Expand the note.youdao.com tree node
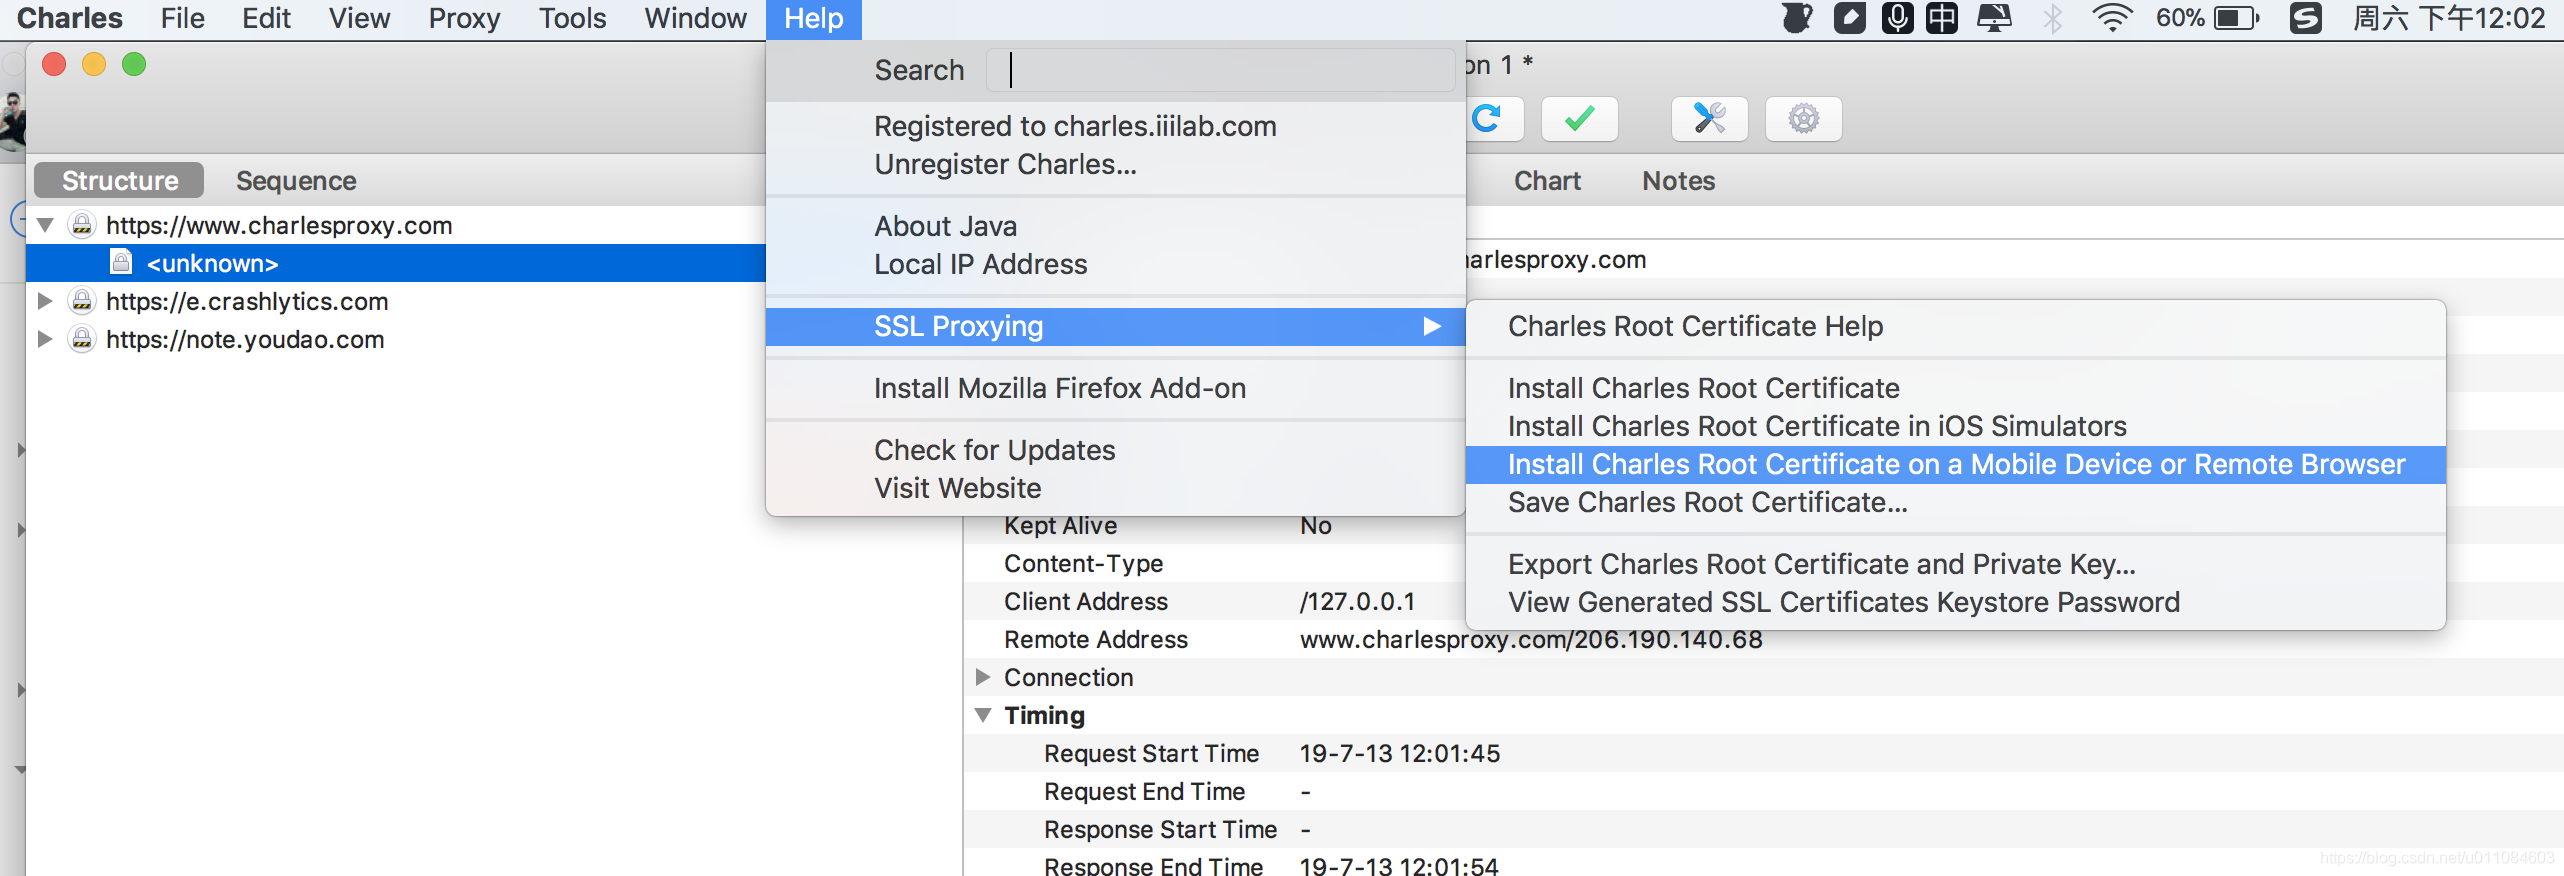 point(45,339)
